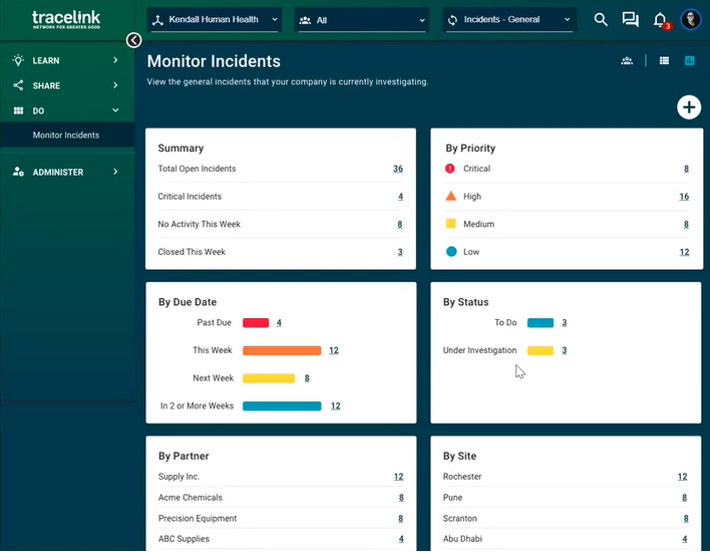Click the Learn lightbulb icon
Screen dimensions: 710x552
coord(18,60)
